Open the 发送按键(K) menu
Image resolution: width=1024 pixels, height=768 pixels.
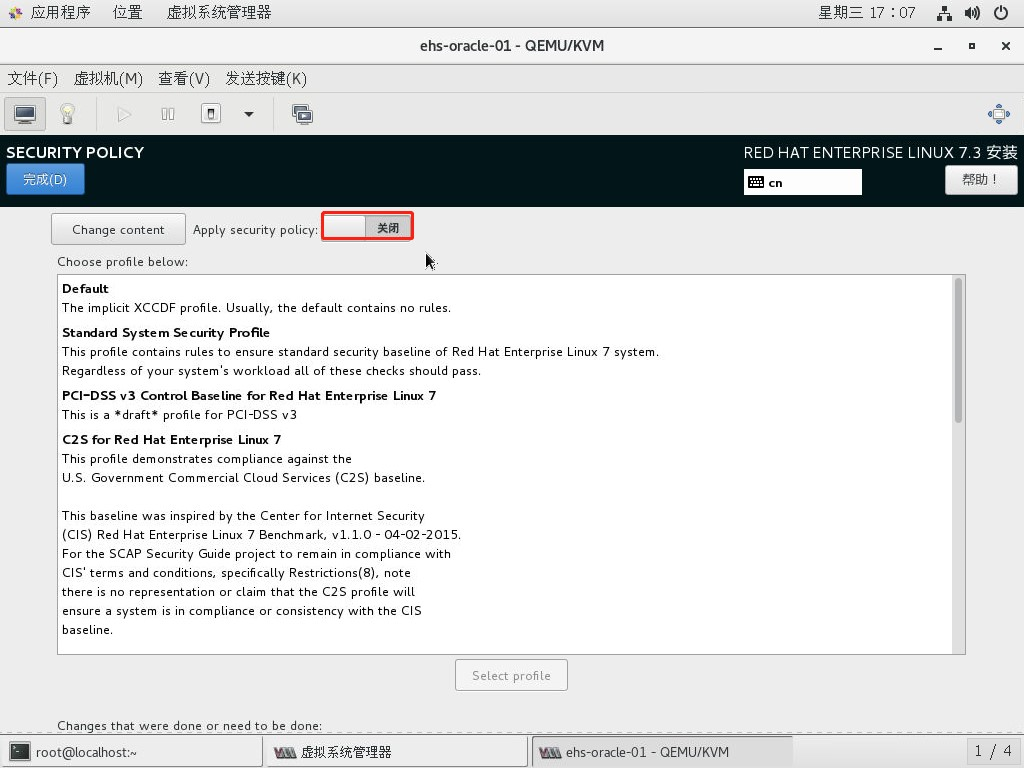[x=266, y=79]
